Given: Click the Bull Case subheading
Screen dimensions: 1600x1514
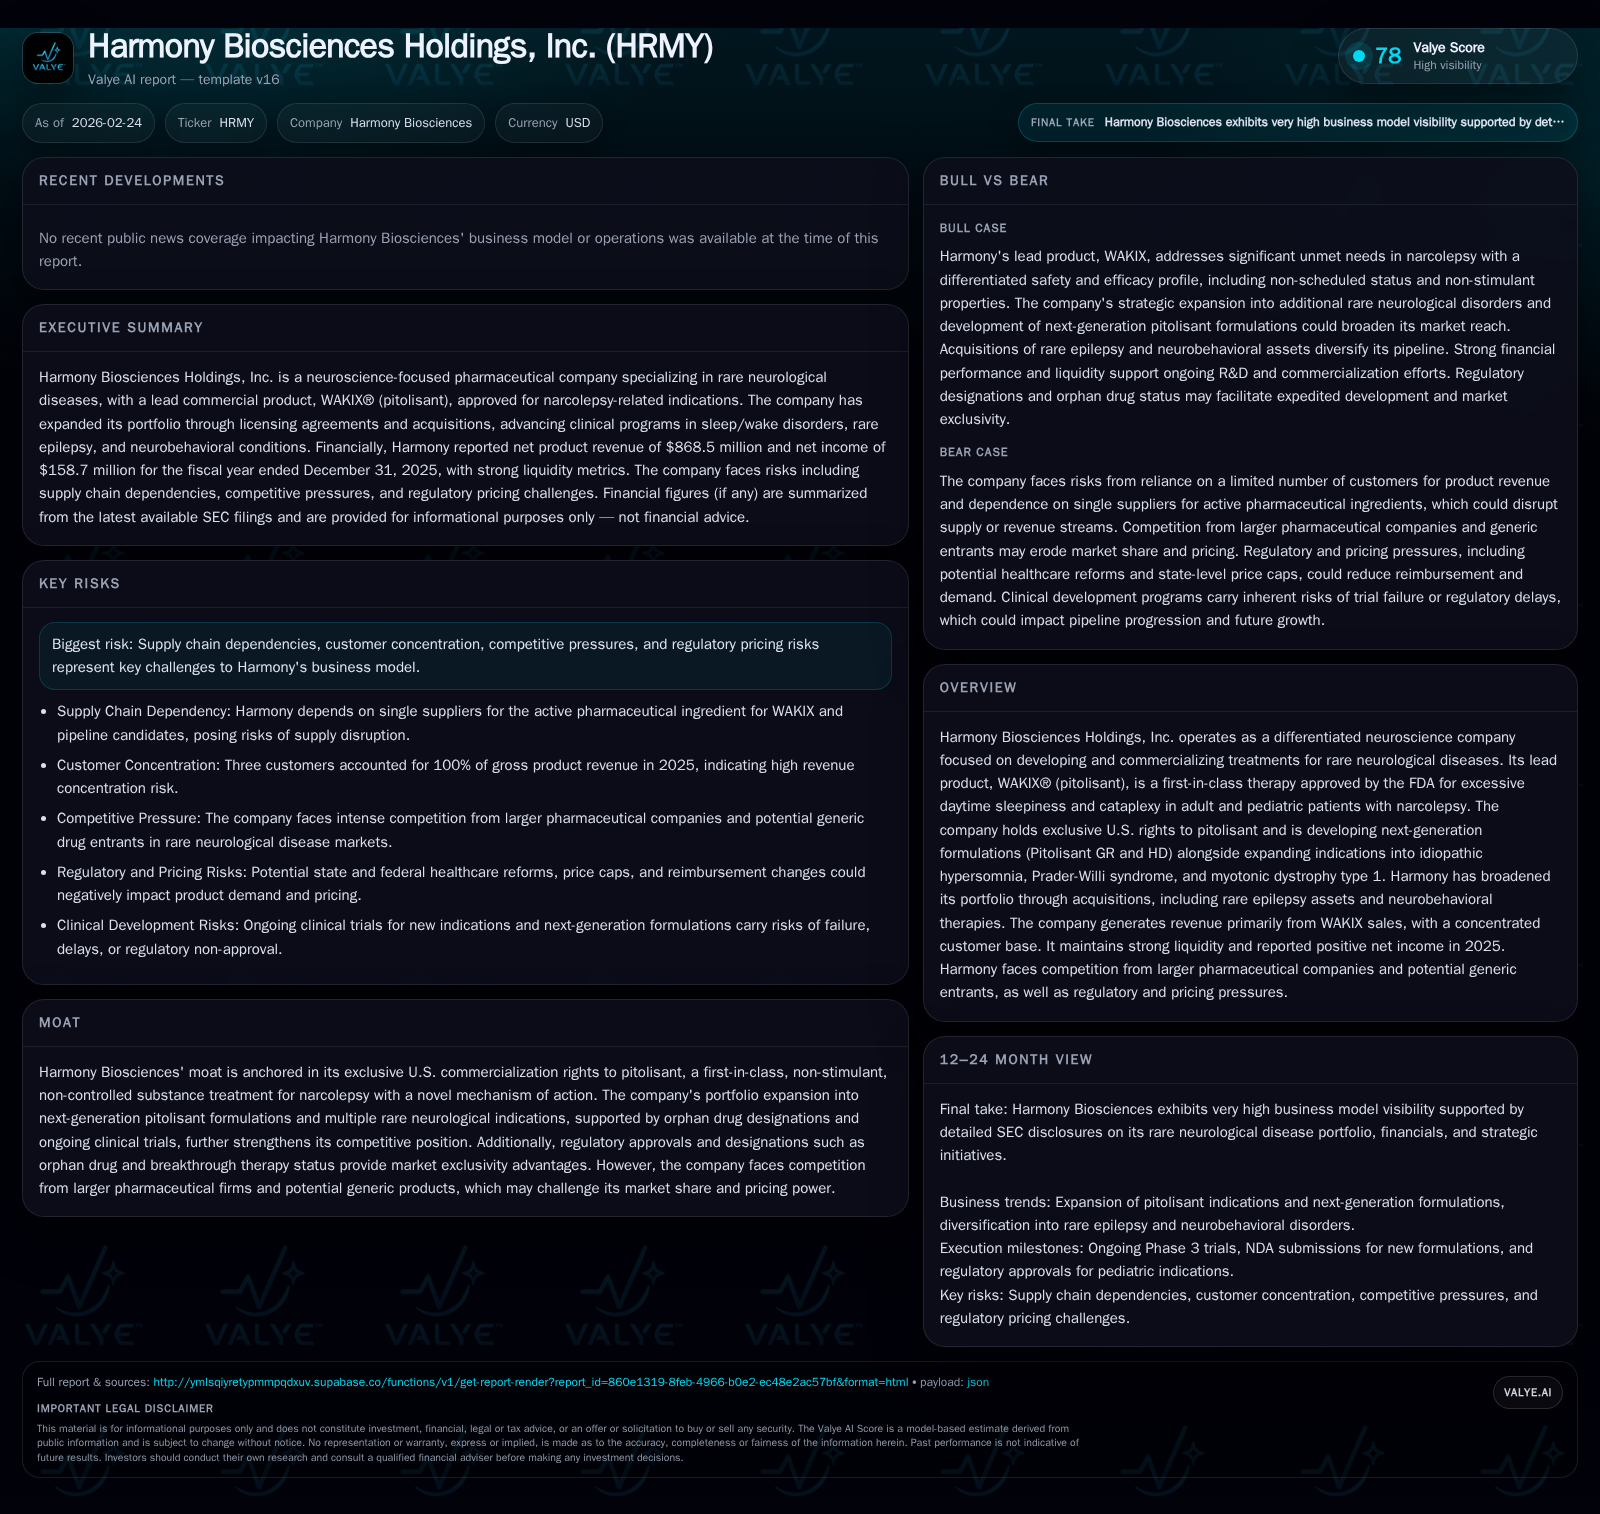Looking at the screenshot, I should click(x=973, y=229).
